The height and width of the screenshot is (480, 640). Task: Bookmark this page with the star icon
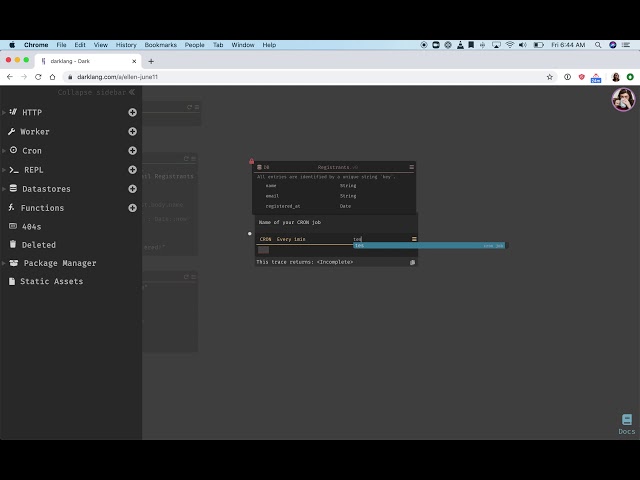(x=549, y=77)
